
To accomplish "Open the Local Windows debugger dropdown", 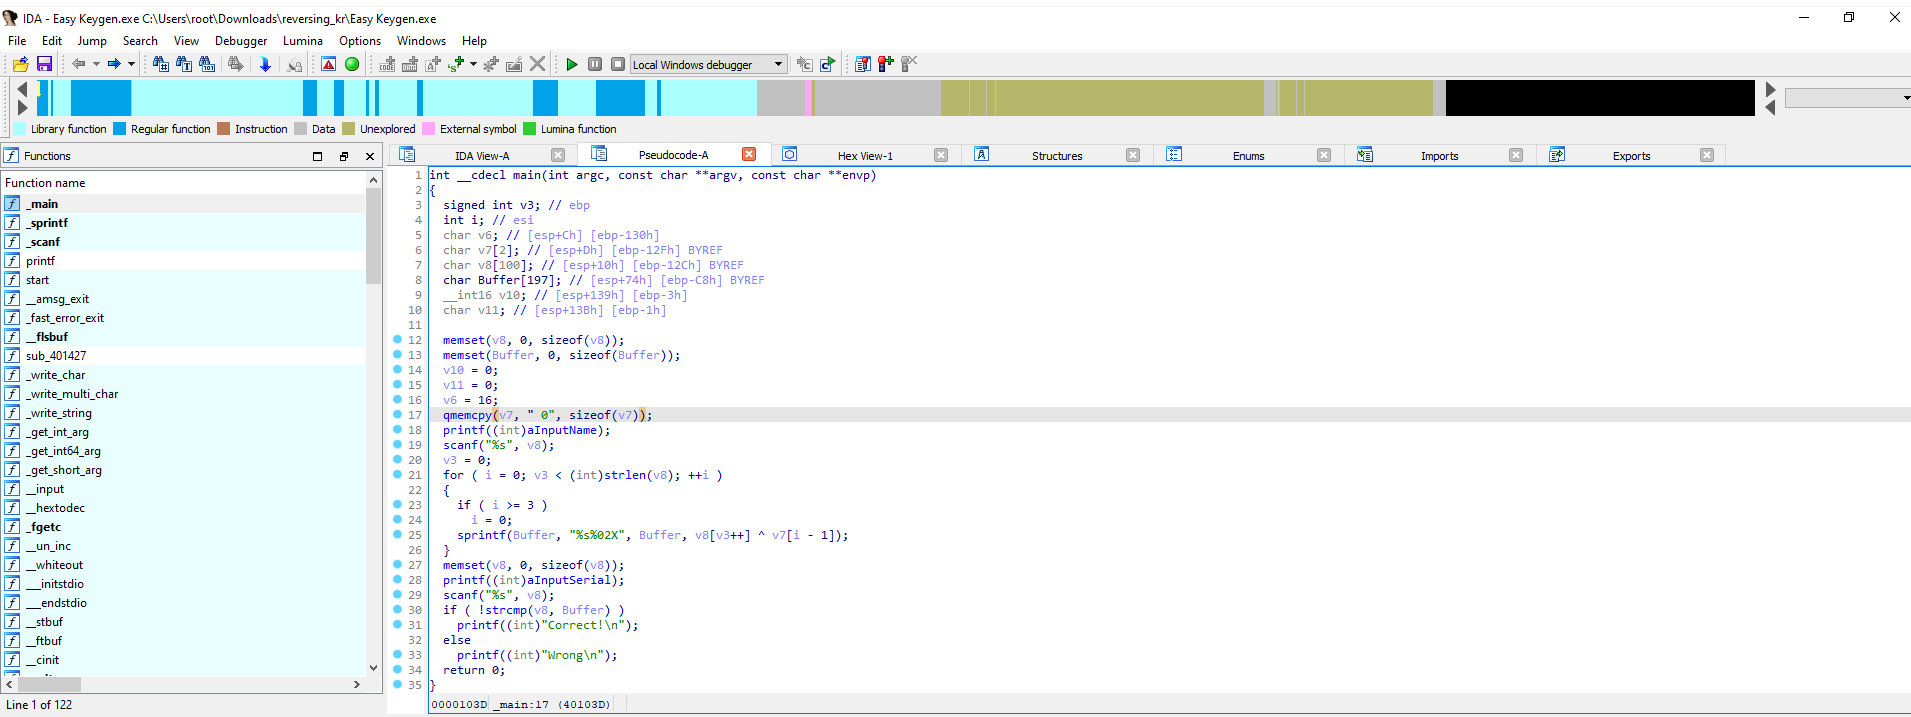I will coord(778,64).
